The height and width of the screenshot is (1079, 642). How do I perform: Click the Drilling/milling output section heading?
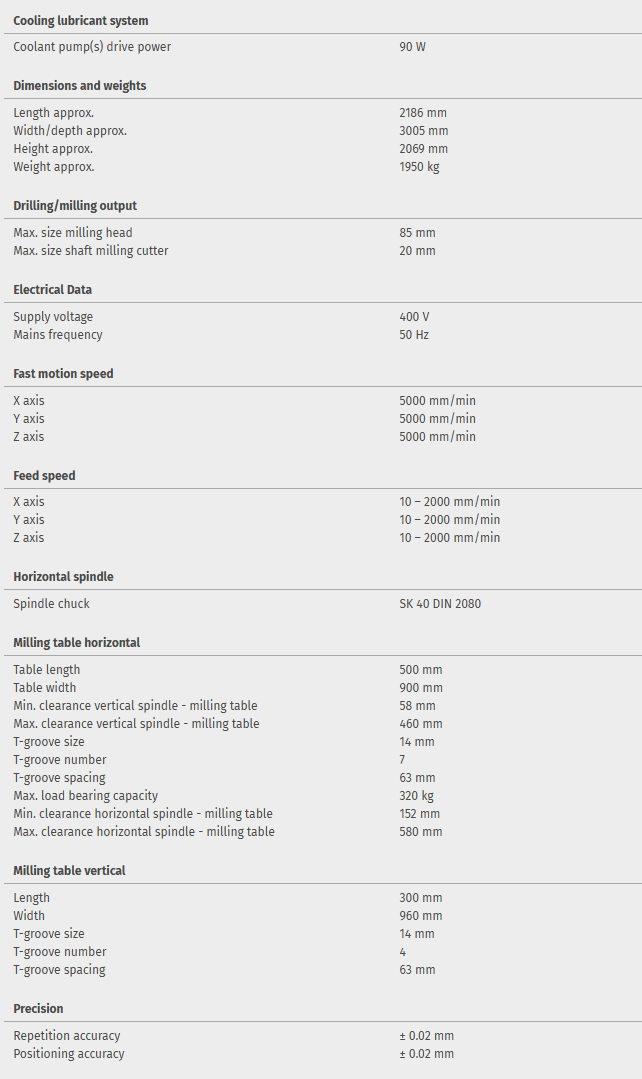[75, 206]
